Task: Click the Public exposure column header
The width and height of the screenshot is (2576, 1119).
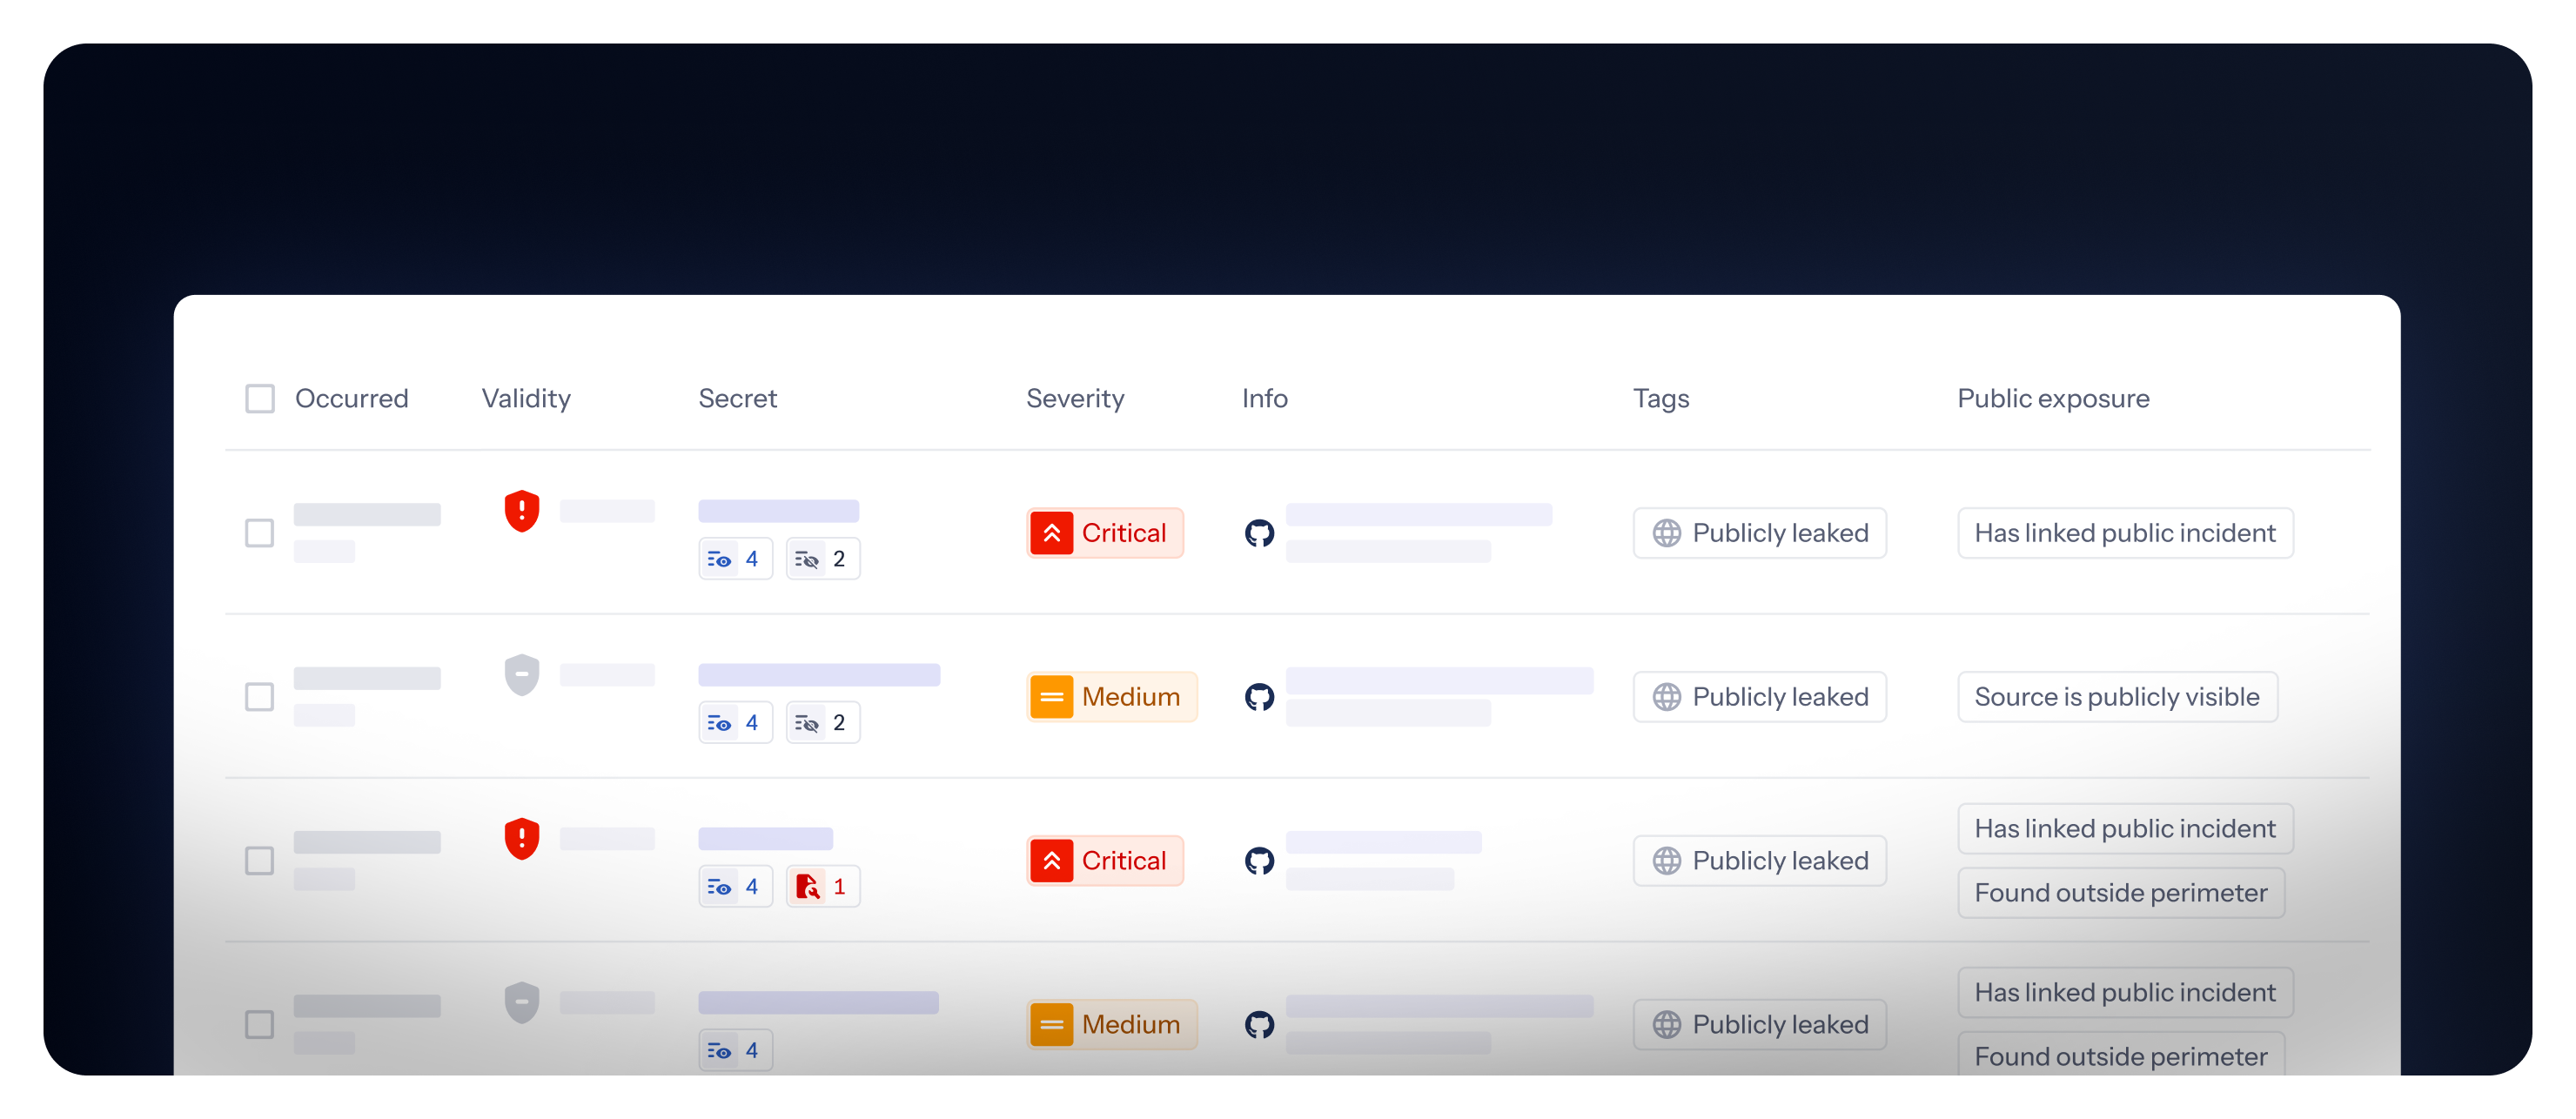Action: [x=2052, y=399]
